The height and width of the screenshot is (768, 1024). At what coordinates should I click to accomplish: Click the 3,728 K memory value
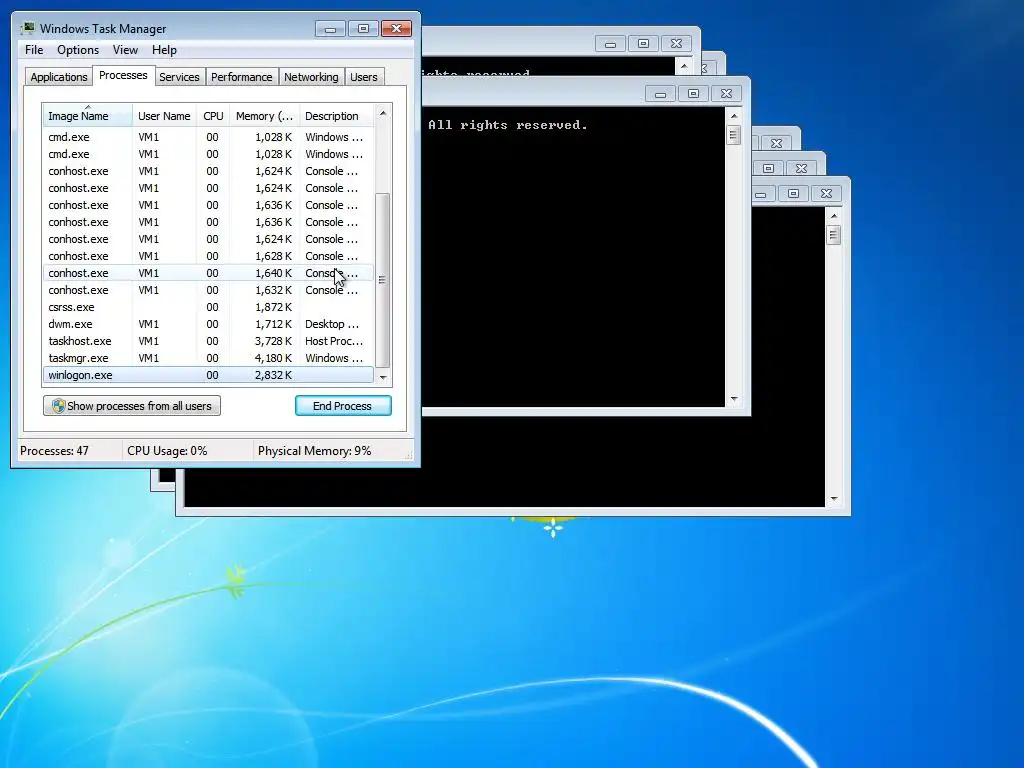(x=273, y=341)
